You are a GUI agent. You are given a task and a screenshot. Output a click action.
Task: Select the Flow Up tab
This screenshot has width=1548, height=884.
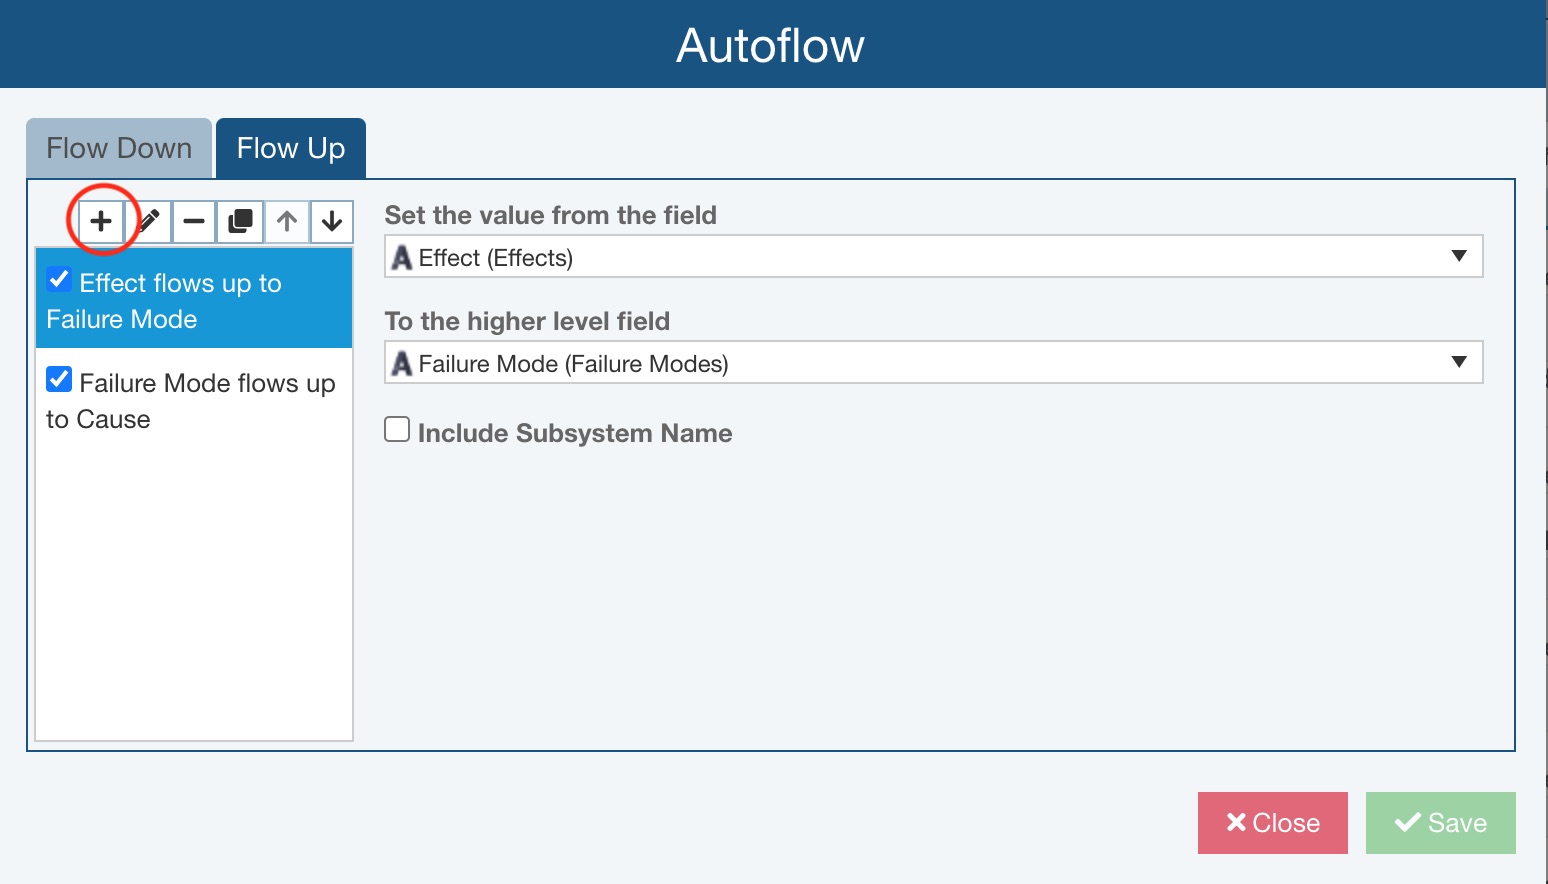(x=291, y=148)
